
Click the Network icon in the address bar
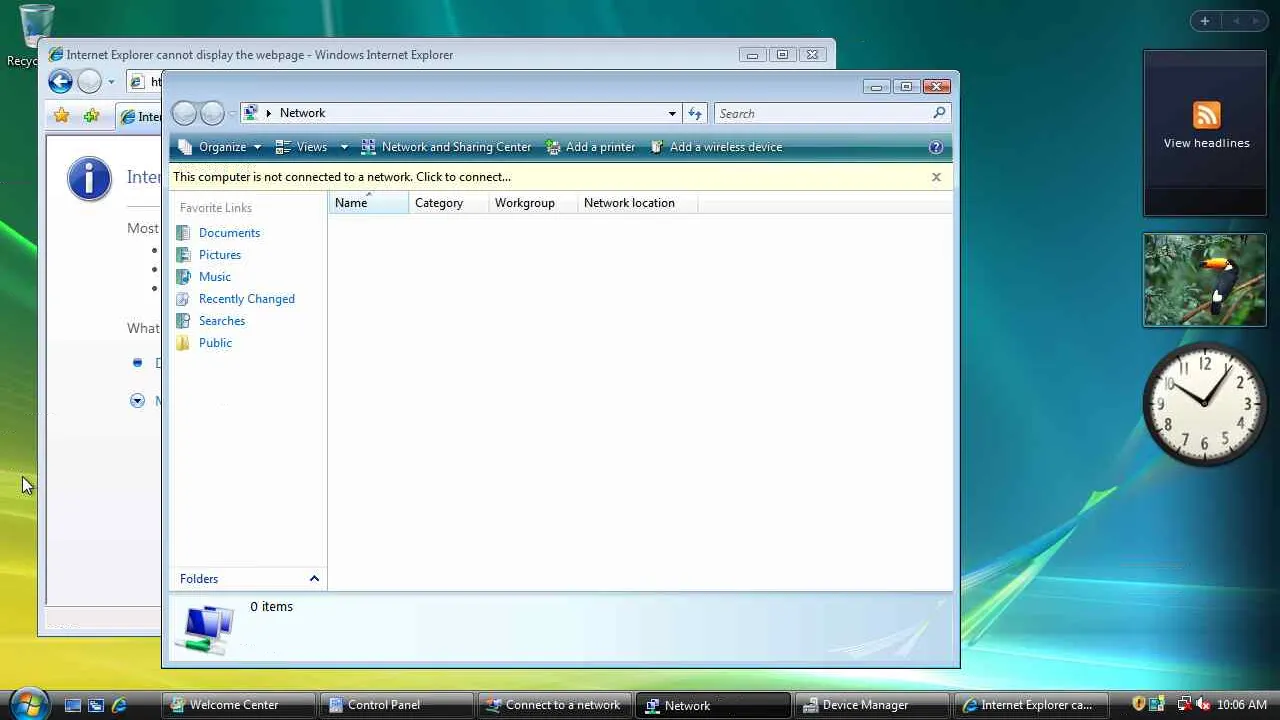(x=251, y=113)
